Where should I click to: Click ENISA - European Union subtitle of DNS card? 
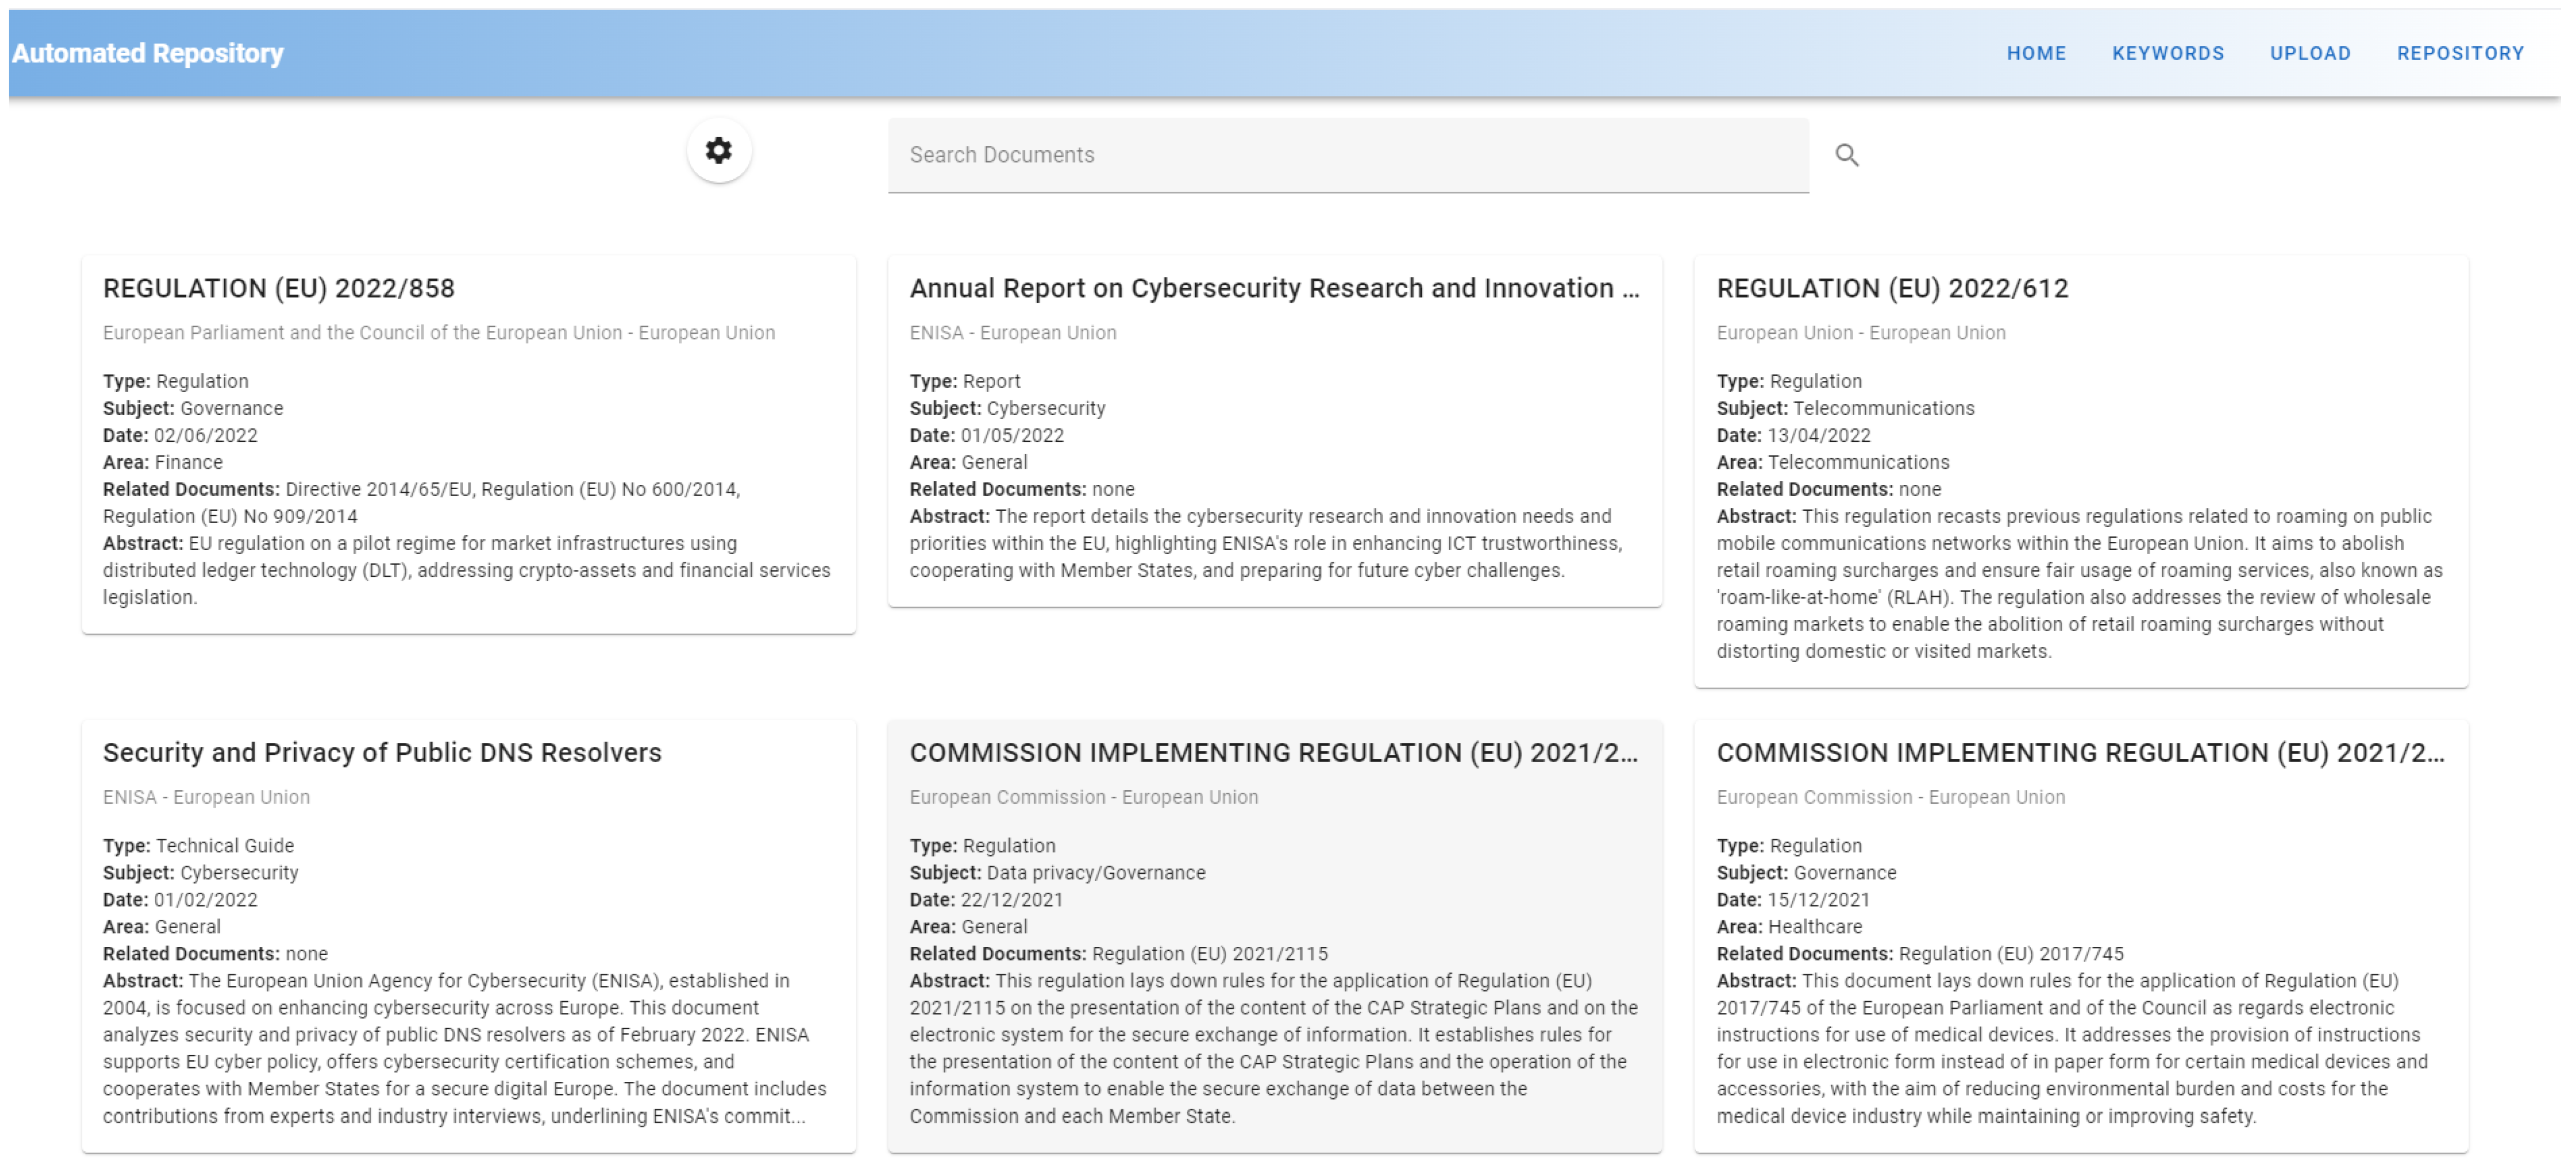206,797
